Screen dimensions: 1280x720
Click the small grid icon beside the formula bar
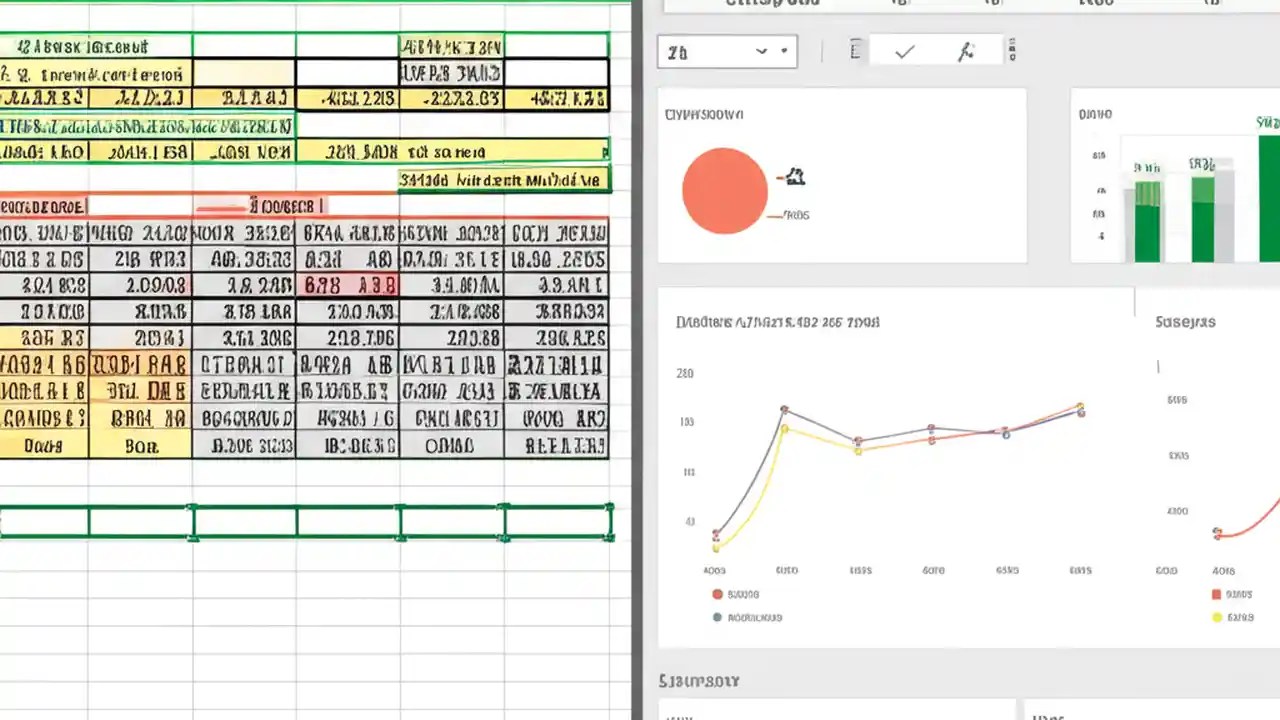(1013, 51)
